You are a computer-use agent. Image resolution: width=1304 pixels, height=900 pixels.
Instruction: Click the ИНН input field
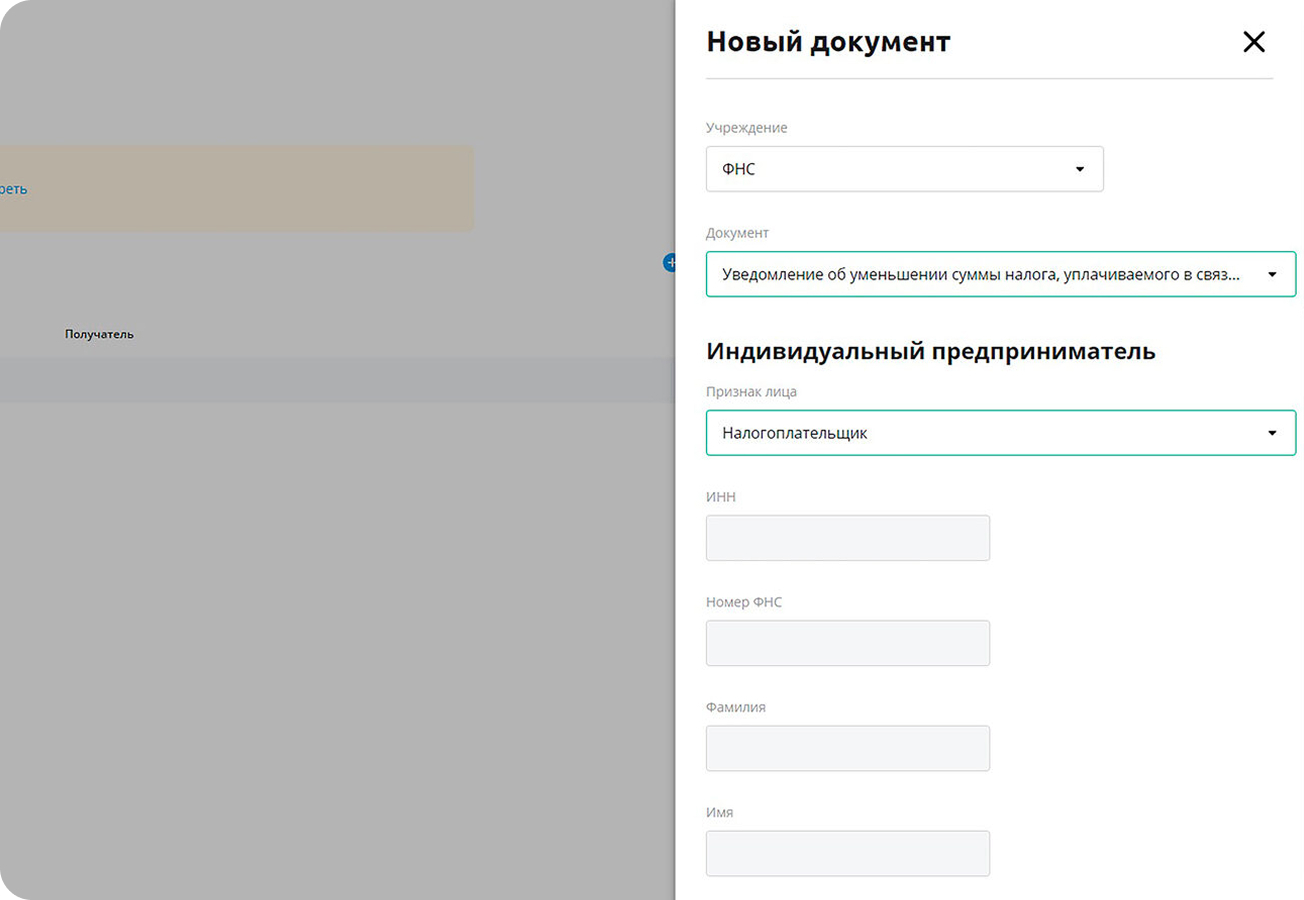(x=848, y=538)
